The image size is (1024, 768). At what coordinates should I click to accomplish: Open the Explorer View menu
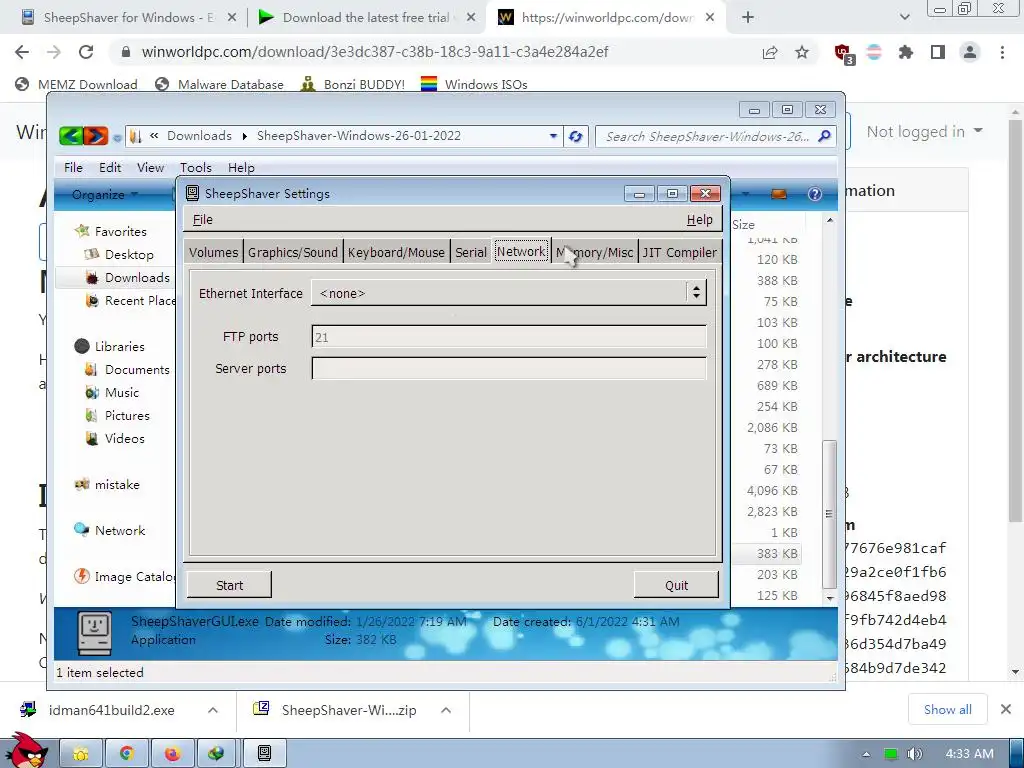tap(150, 168)
